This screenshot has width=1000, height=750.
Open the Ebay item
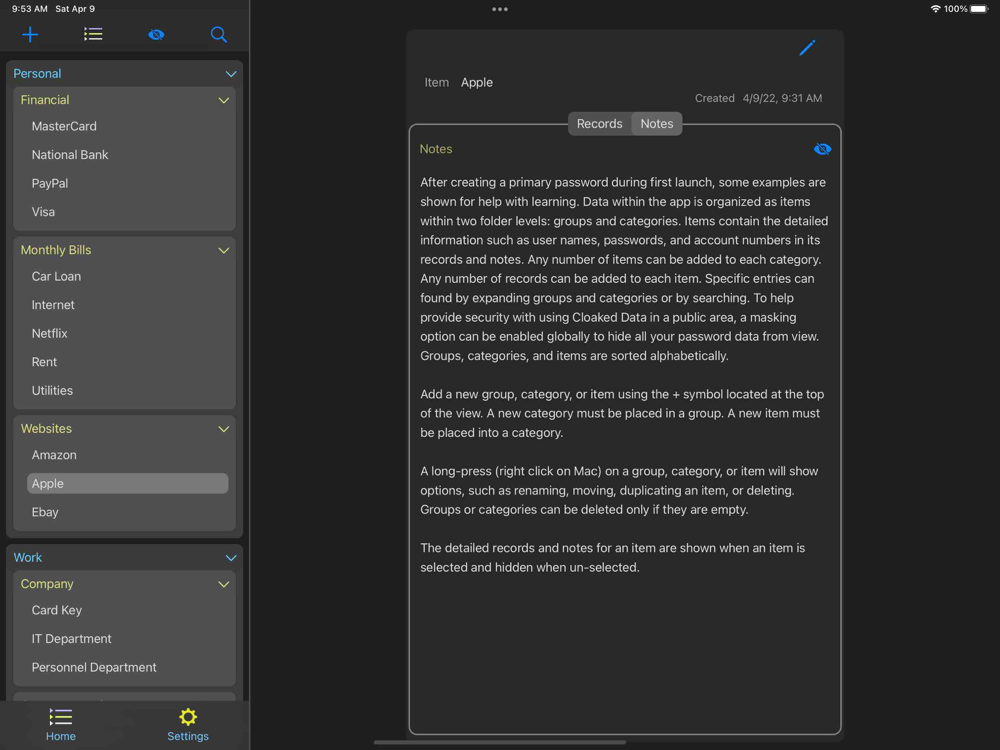[x=128, y=512]
